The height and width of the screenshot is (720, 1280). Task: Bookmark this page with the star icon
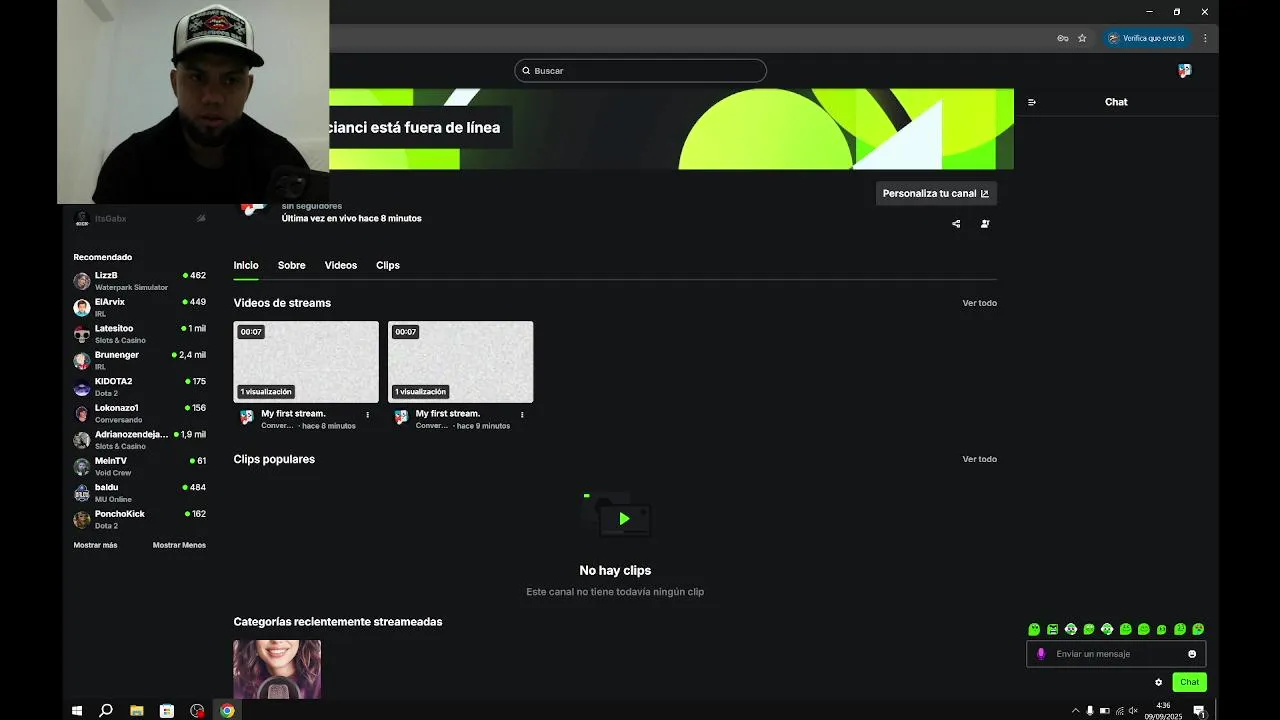coord(1082,38)
